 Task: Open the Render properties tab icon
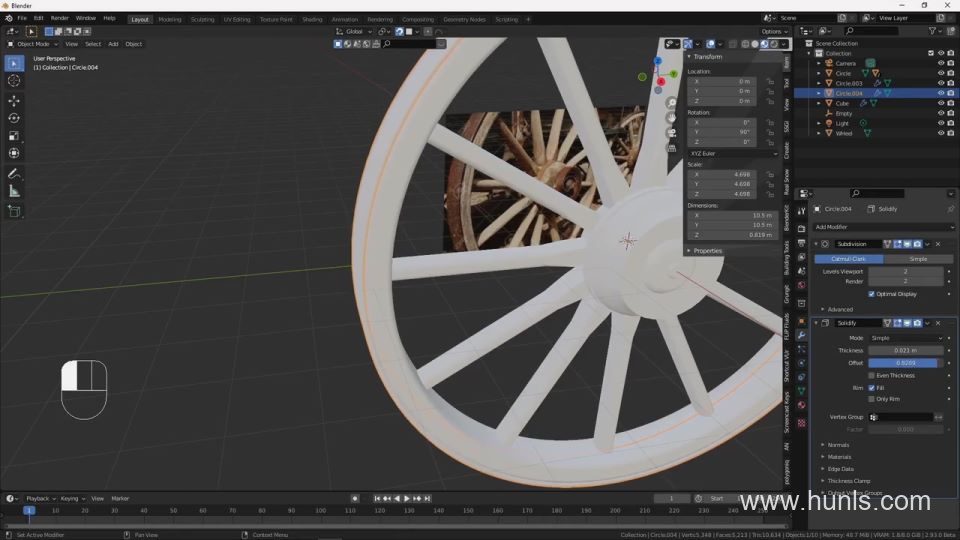coord(801,228)
